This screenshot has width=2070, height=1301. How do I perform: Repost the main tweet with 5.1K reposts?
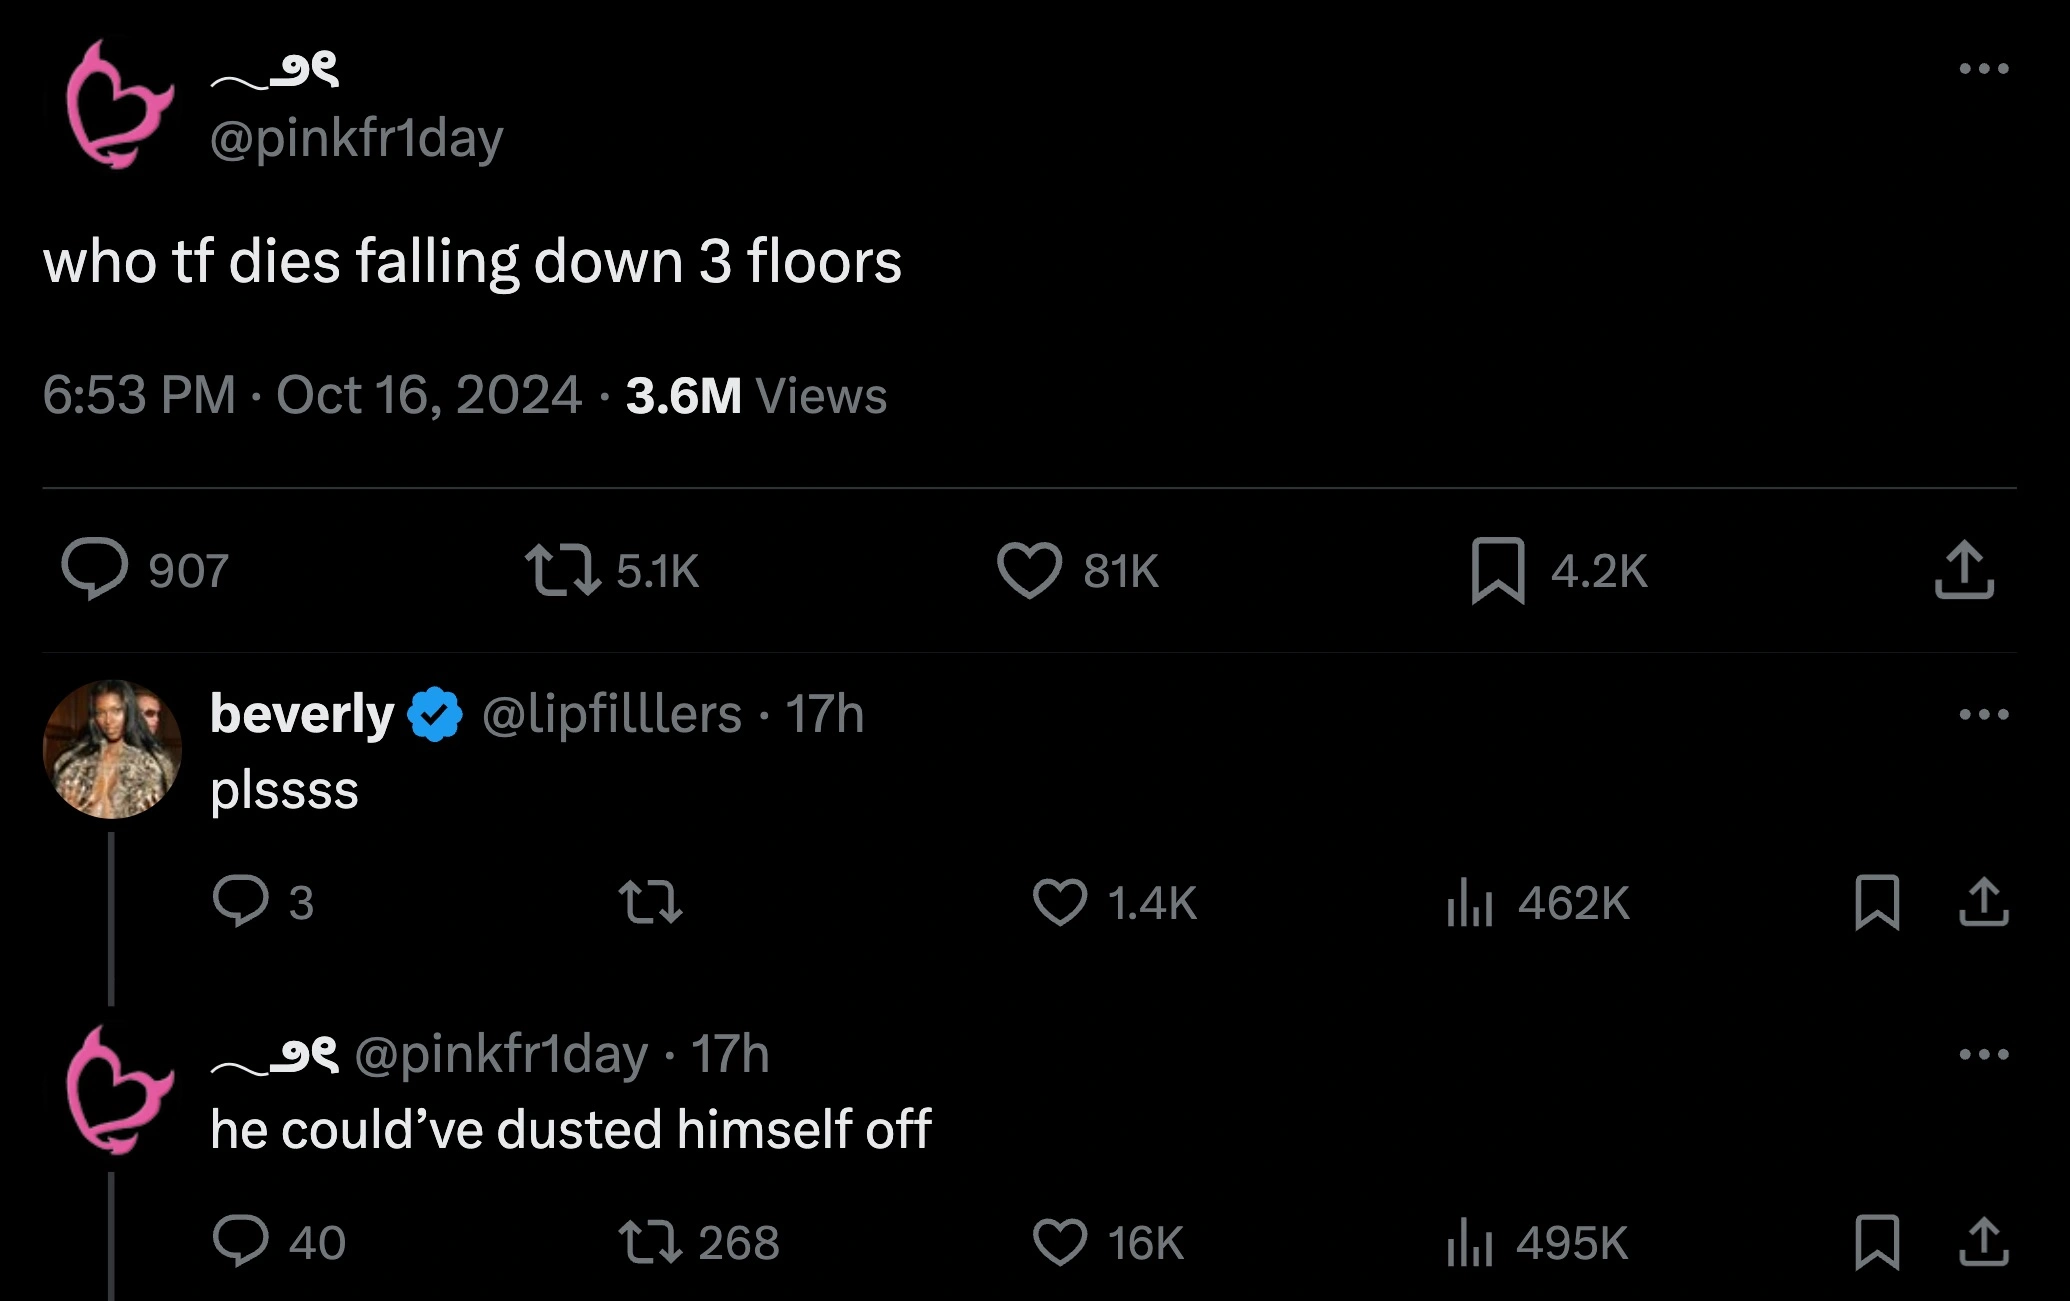563,569
